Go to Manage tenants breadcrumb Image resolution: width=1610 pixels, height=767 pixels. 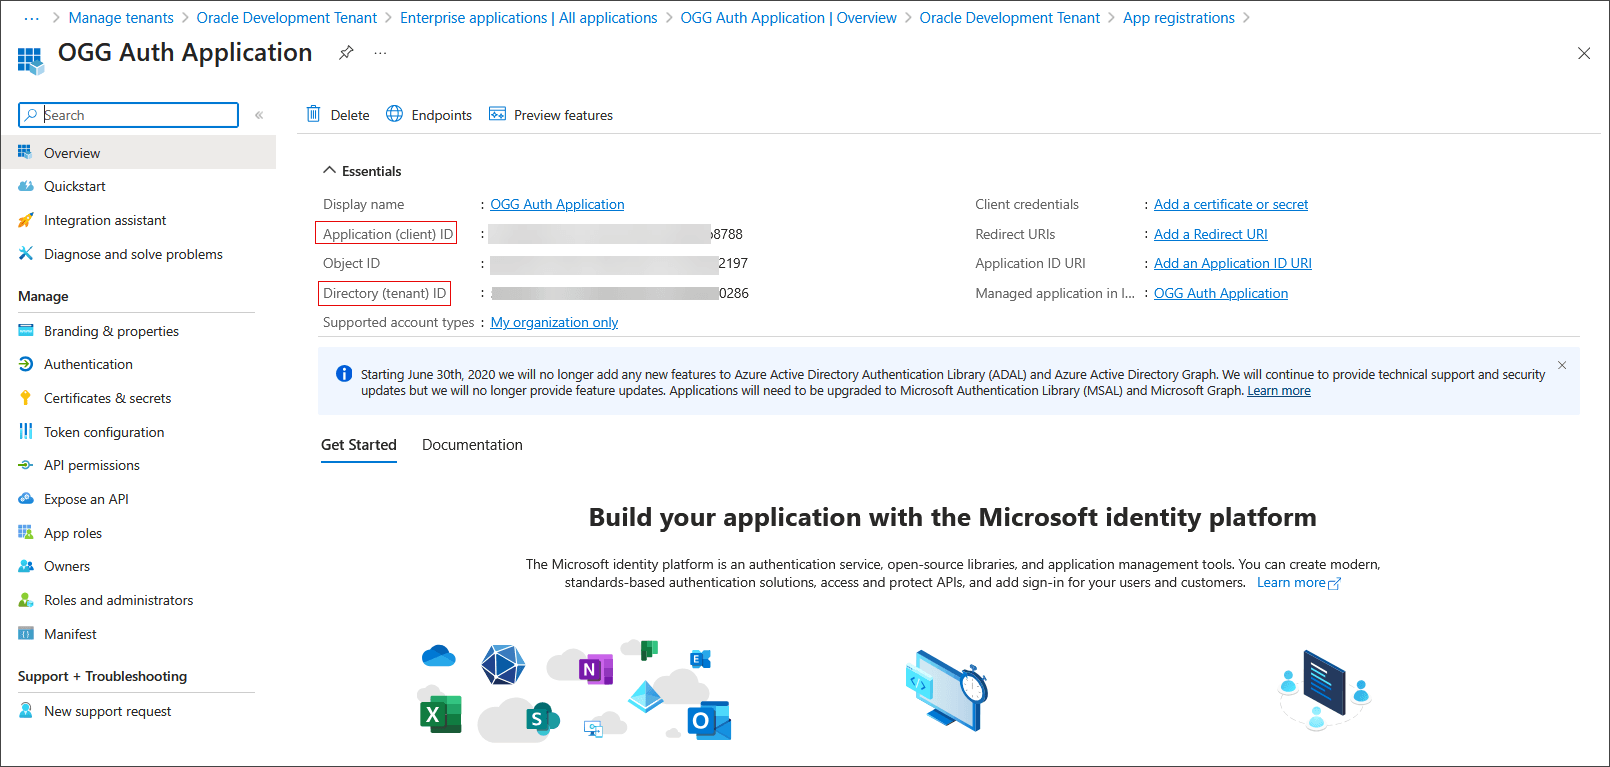[121, 18]
